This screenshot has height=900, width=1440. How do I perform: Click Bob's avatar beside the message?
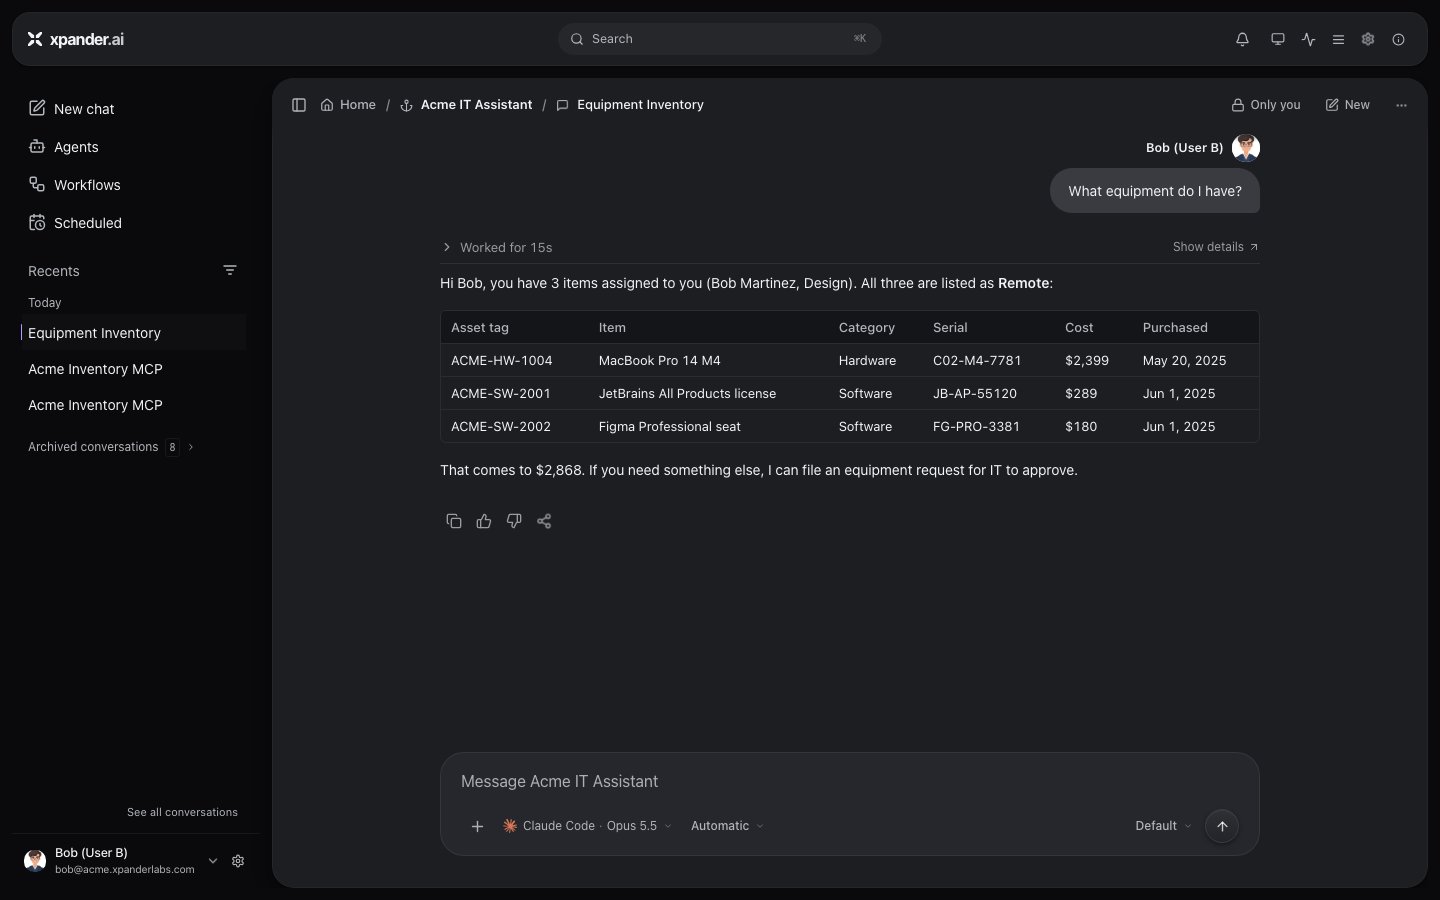pyautogui.click(x=1246, y=148)
